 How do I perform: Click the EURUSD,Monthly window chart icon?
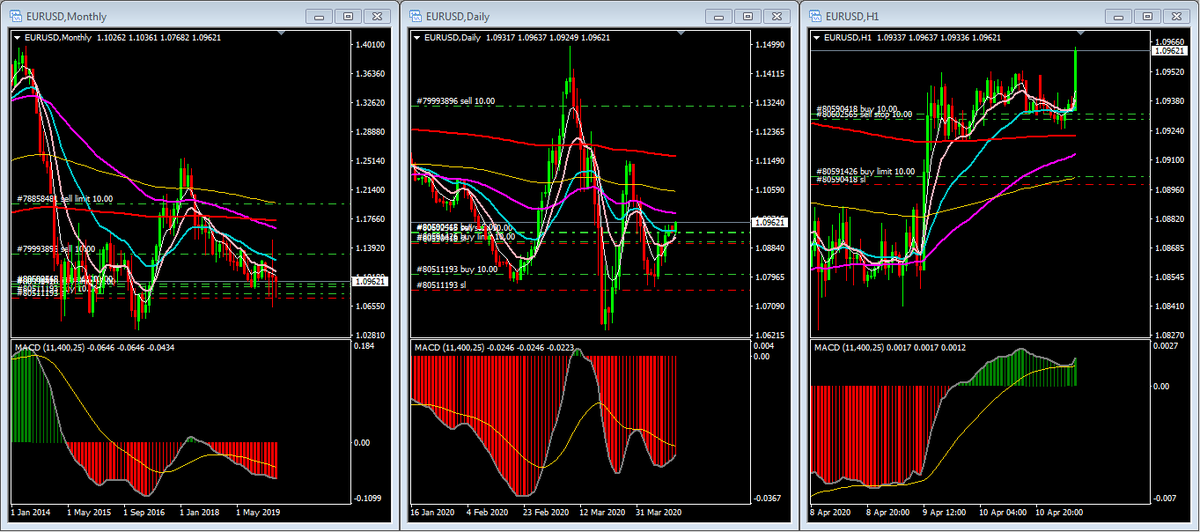14,15
